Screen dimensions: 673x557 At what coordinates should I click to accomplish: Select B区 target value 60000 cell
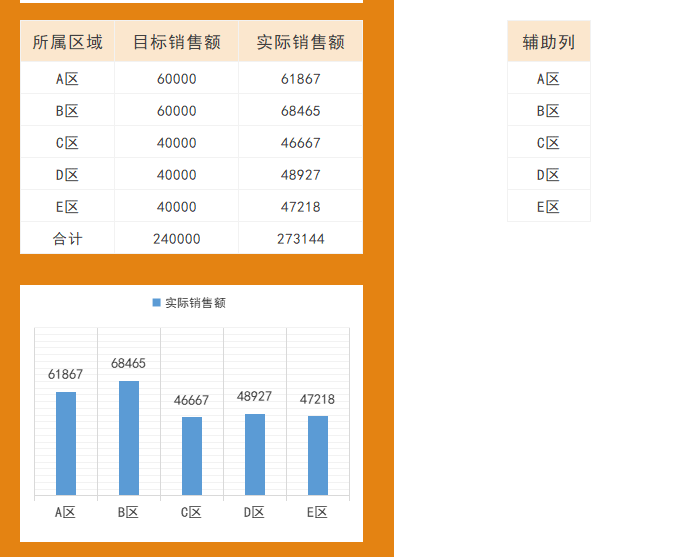click(x=176, y=110)
